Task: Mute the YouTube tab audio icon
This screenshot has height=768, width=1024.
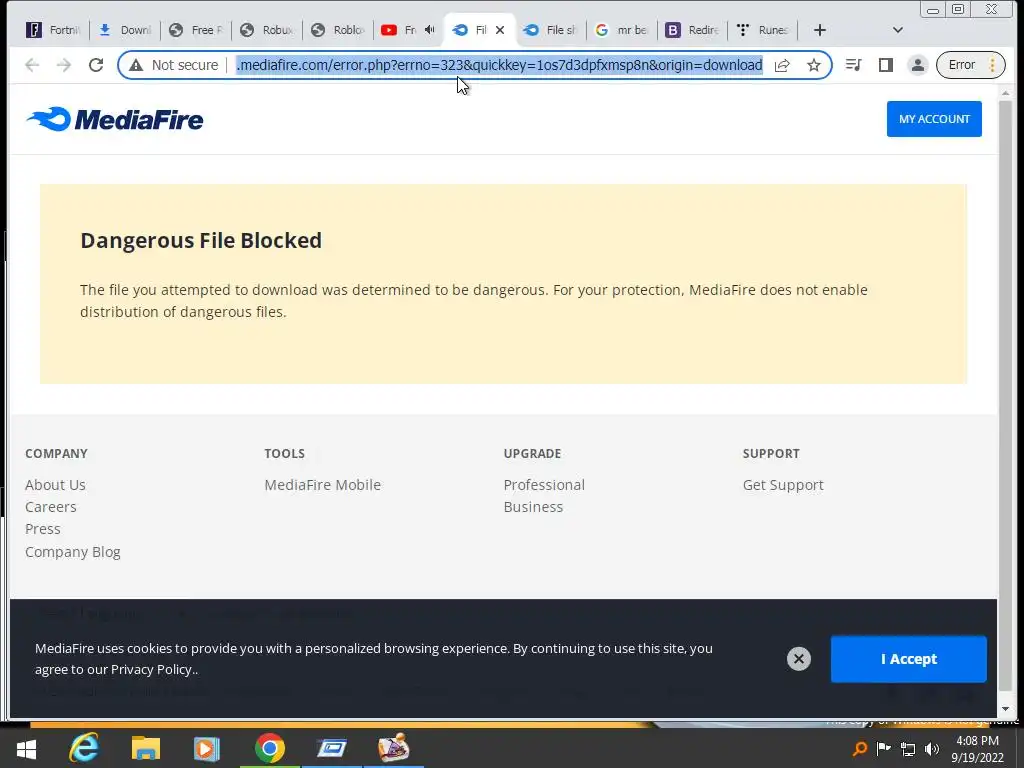Action: 430,29
